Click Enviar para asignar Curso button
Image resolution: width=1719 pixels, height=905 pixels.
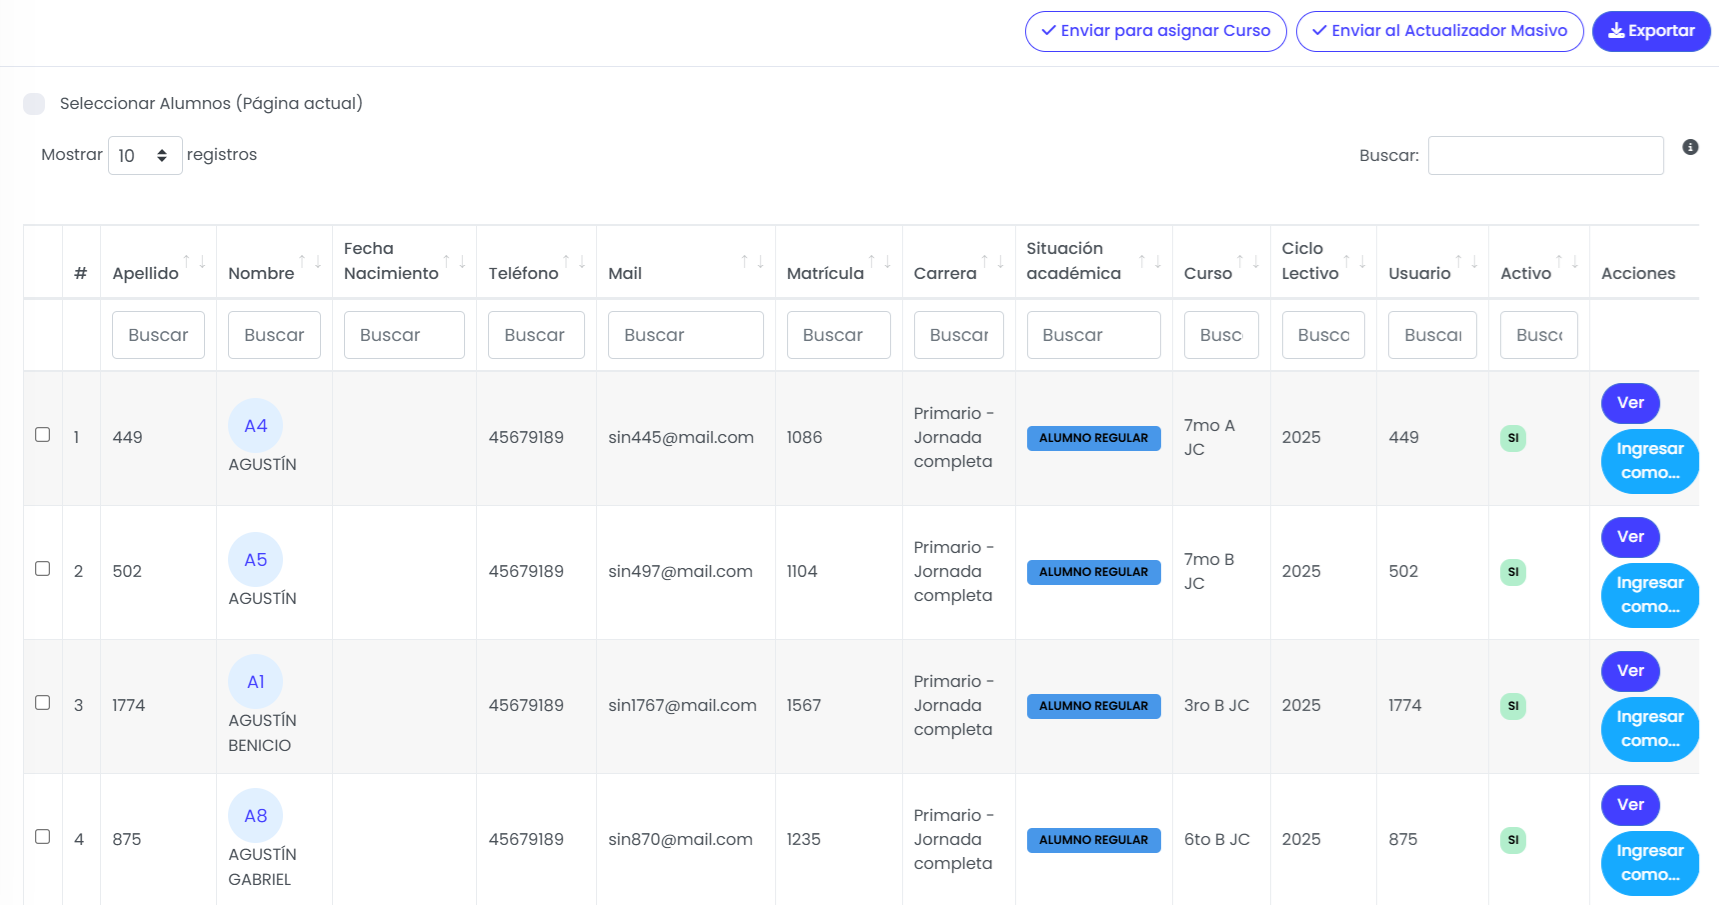[1156, 31]
